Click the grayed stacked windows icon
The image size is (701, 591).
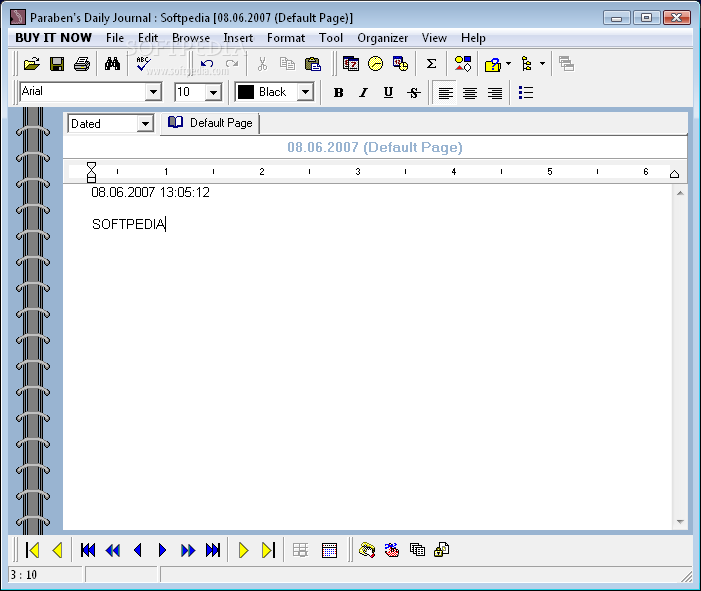(566, 64)
